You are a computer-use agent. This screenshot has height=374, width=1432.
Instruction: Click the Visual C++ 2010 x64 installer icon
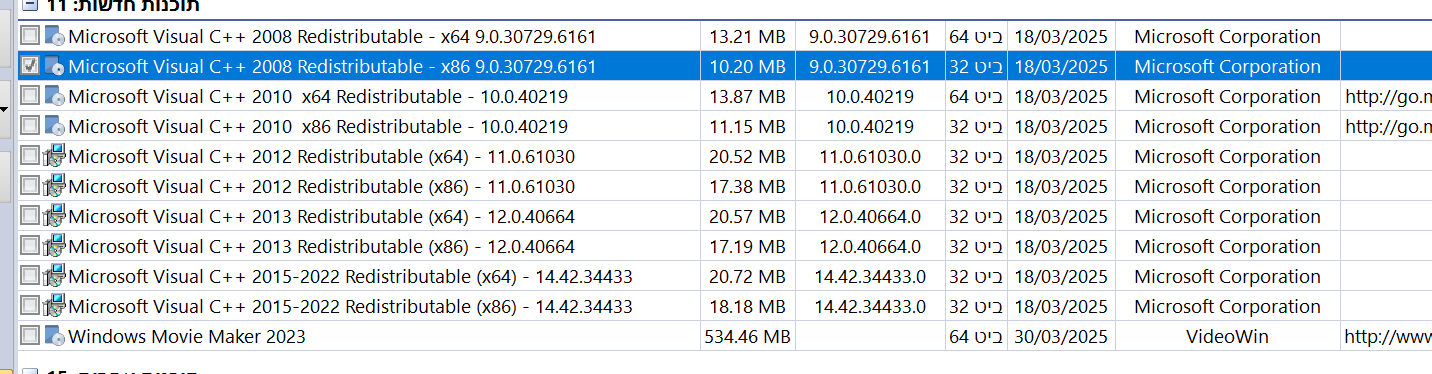[55, 97]
